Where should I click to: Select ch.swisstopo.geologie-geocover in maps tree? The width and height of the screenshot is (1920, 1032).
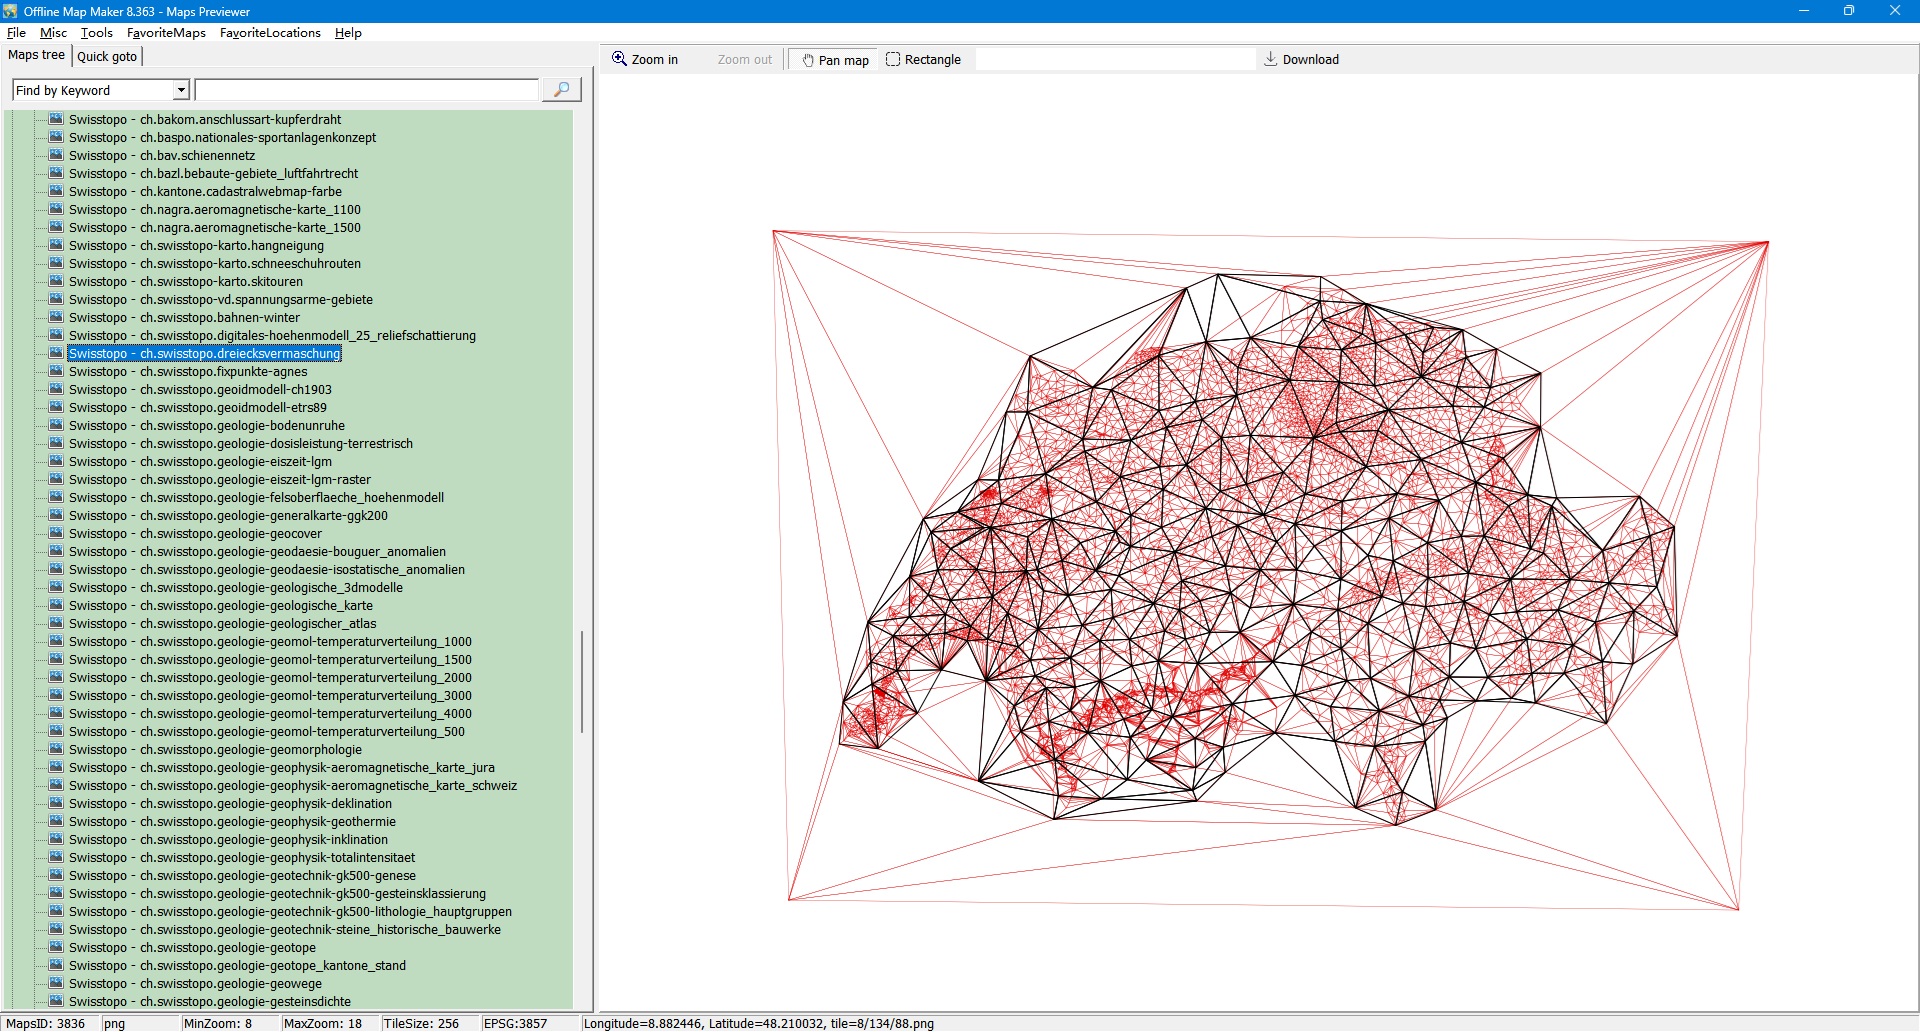[x=195, y=534]
